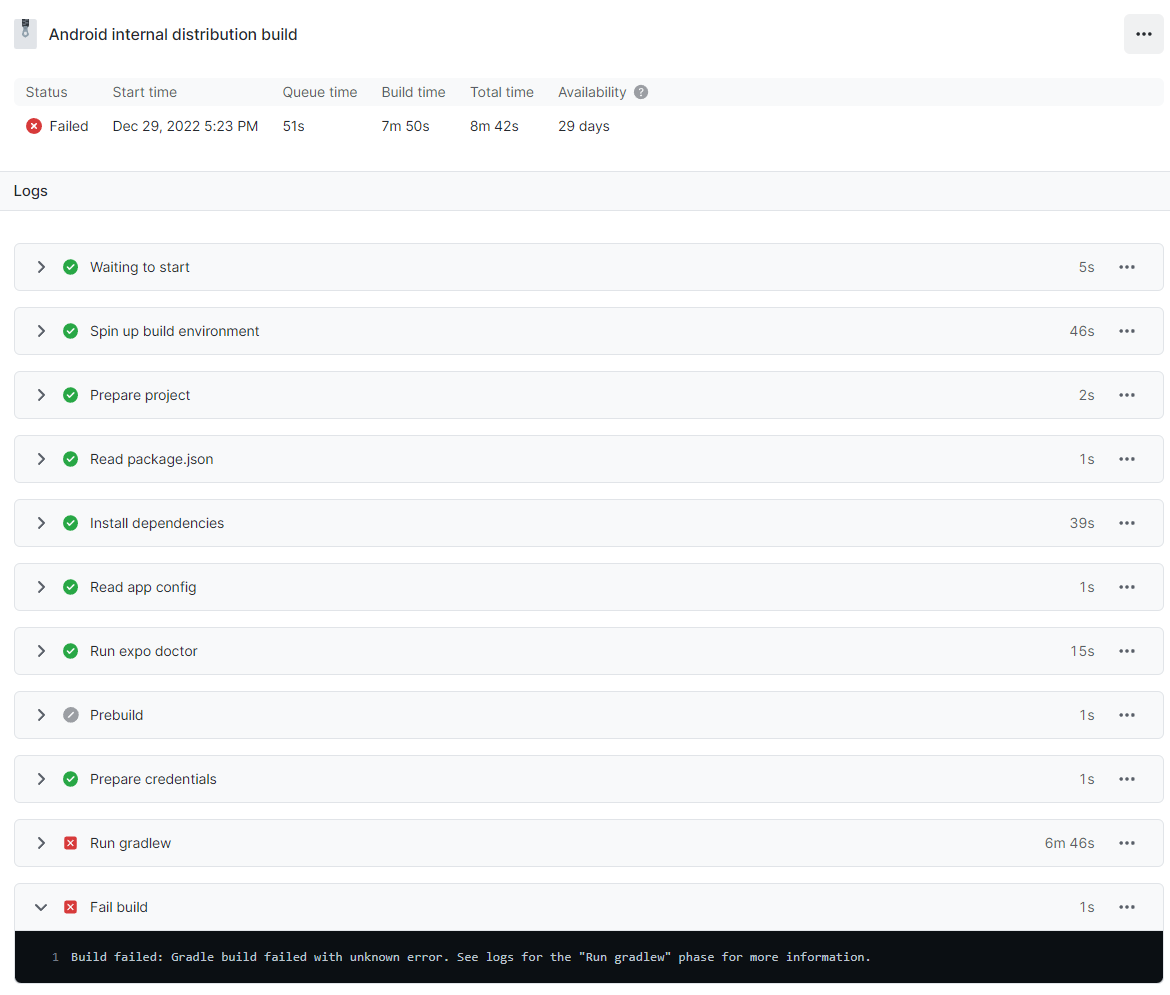Click the Run gradlew step label
1170x995 pixels.
tap(131, 843)
